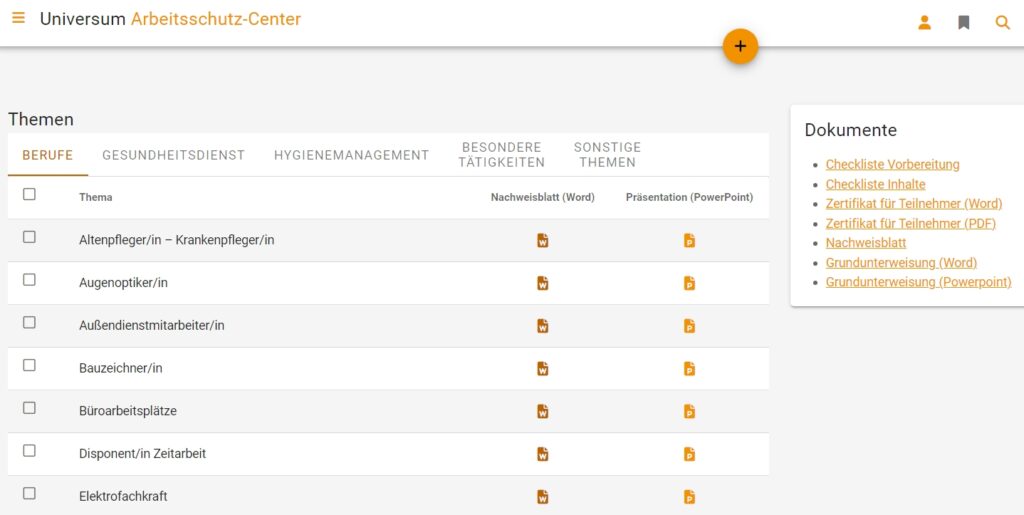Click the user profile icon
Viewport: 1024px width, 515px height.
[924, 22]
